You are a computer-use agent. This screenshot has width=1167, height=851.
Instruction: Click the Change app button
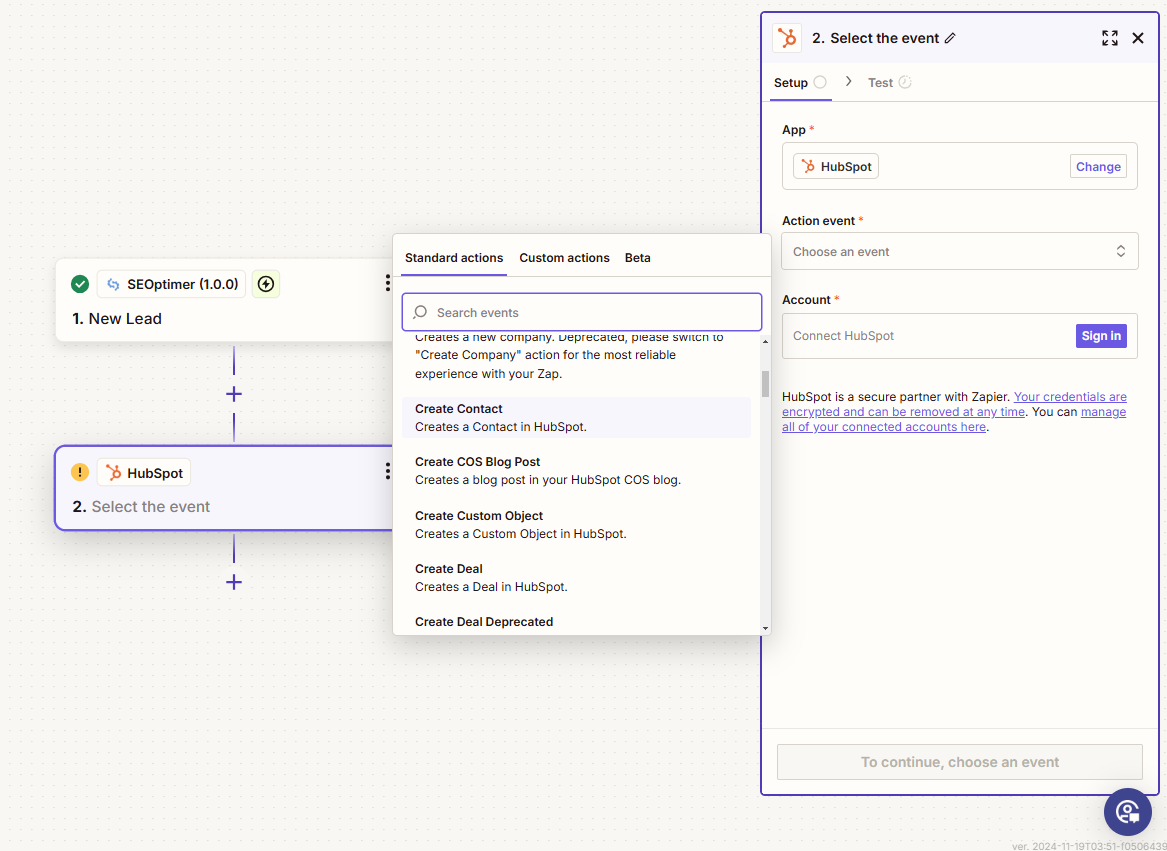coord(1097,167)
